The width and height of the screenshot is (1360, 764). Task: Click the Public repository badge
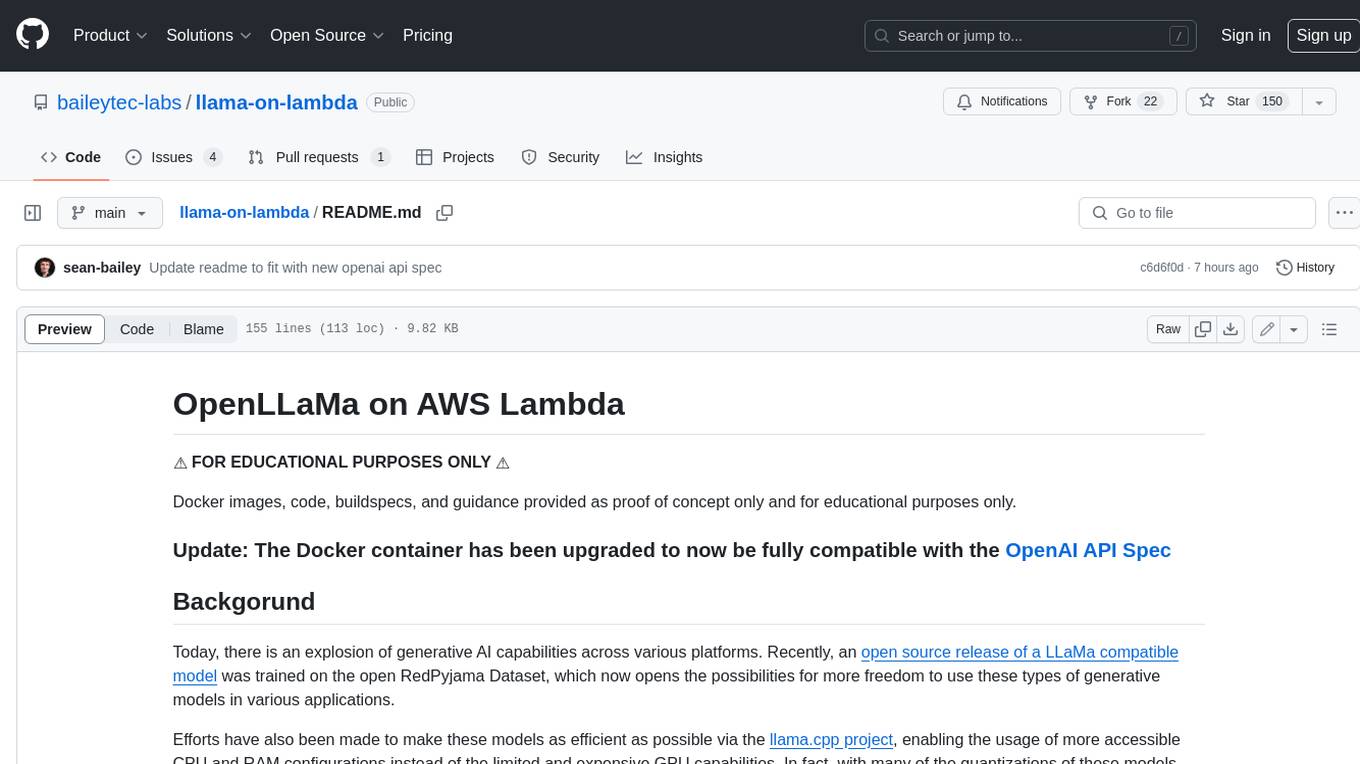tap(390, 102)
